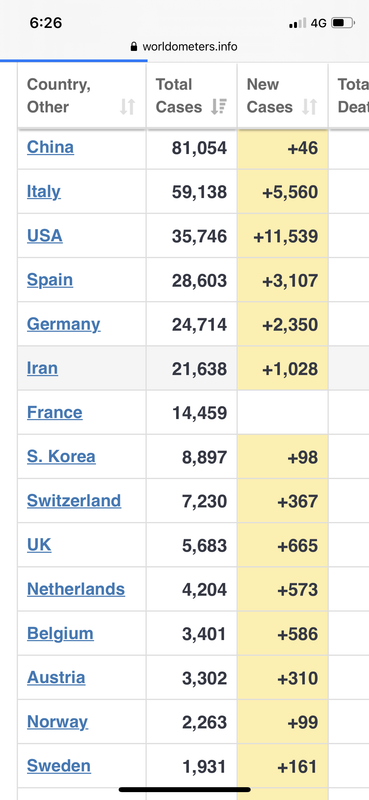This screenshot has height=800, width=369.
Task: Open the Switzerland country link
Action: click(x=74, y=501)
